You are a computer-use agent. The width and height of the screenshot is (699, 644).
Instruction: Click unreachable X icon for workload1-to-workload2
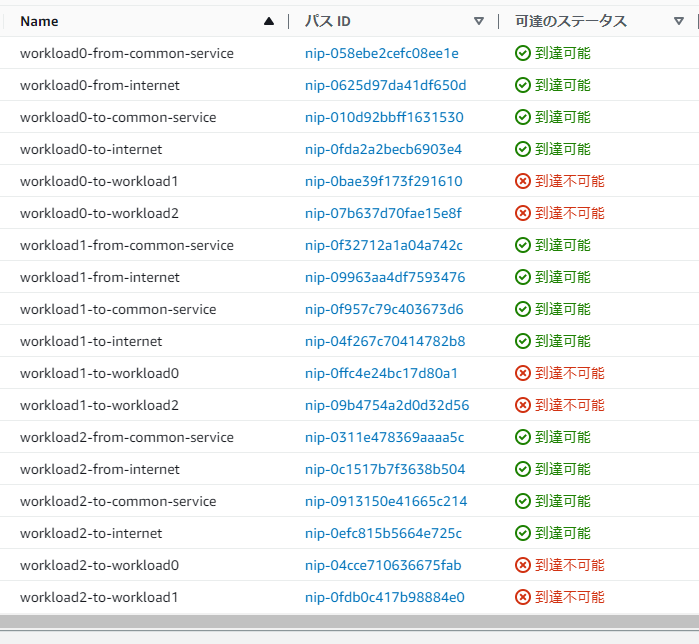point(522,405)
